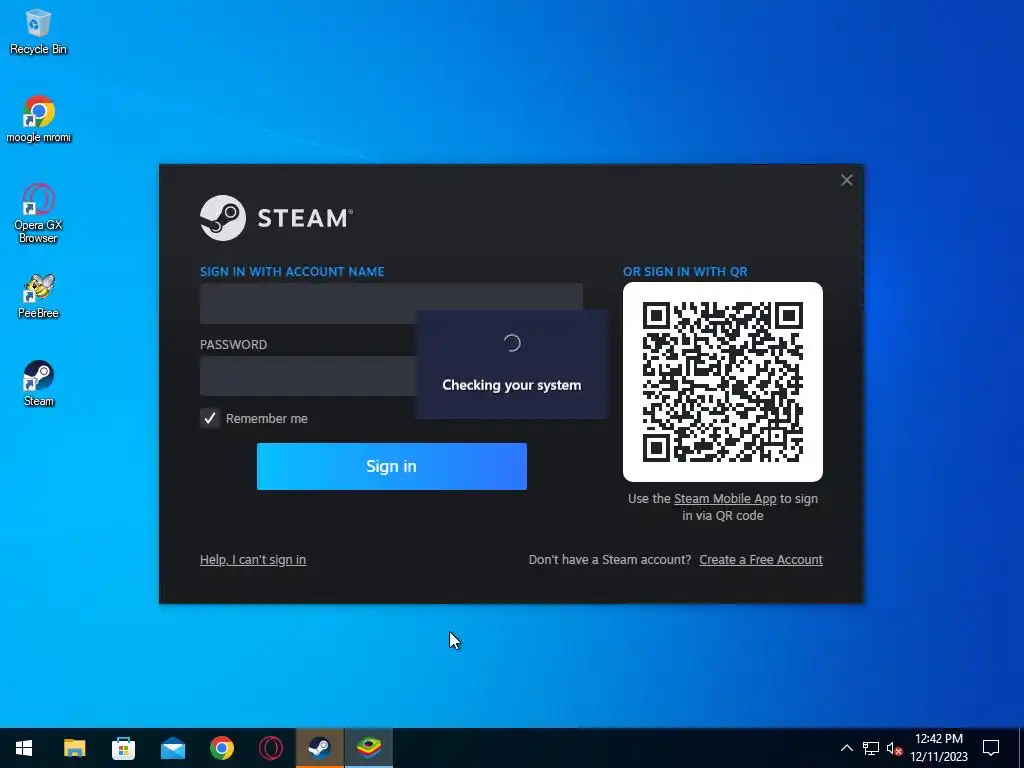Click the 'PASSWORD' label
This screenshot has width=1024, height=768.
click(x=233, y=345)
